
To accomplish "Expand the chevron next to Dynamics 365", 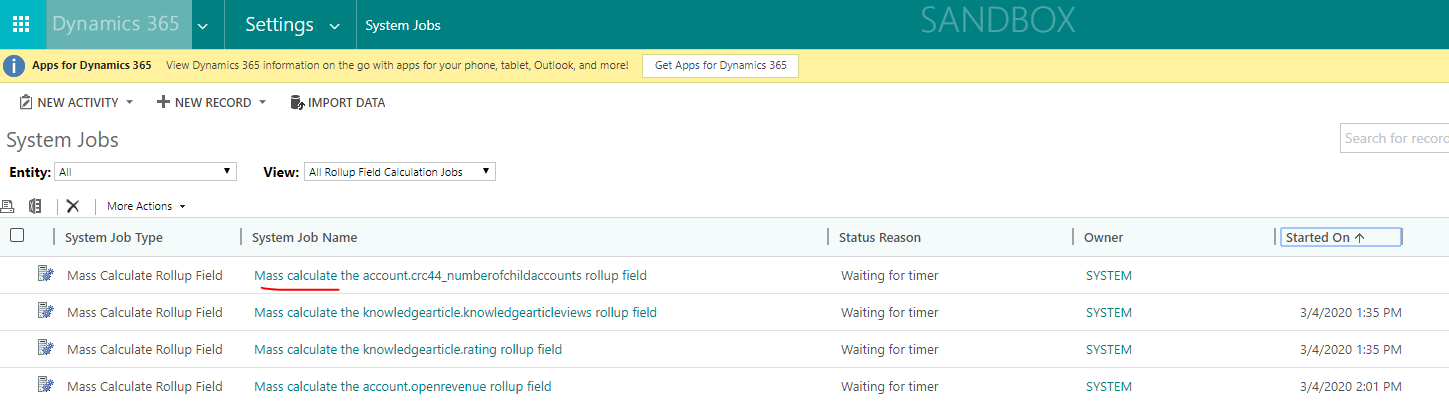I will click(203, 26).
